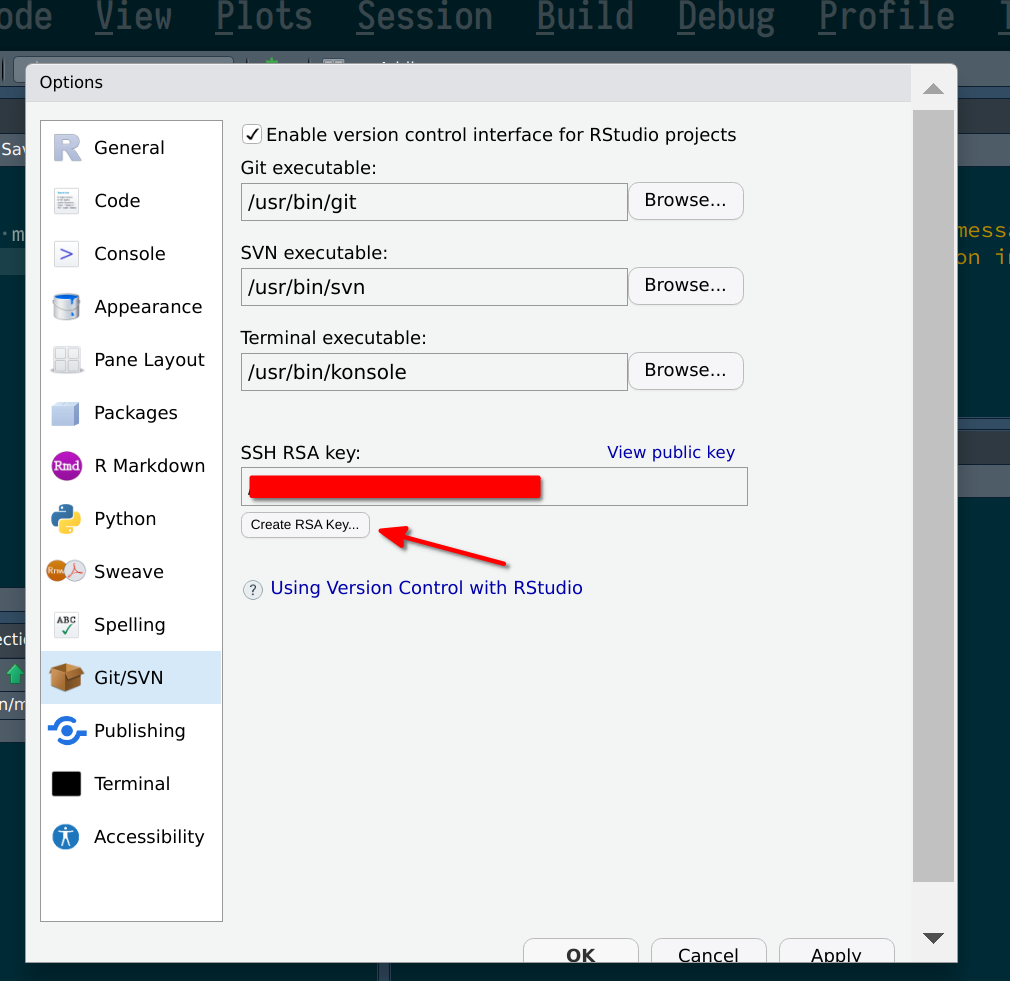The image size is (1010, 981).
Task: Open the View menu in RStudio
Action: coord(133,15)
